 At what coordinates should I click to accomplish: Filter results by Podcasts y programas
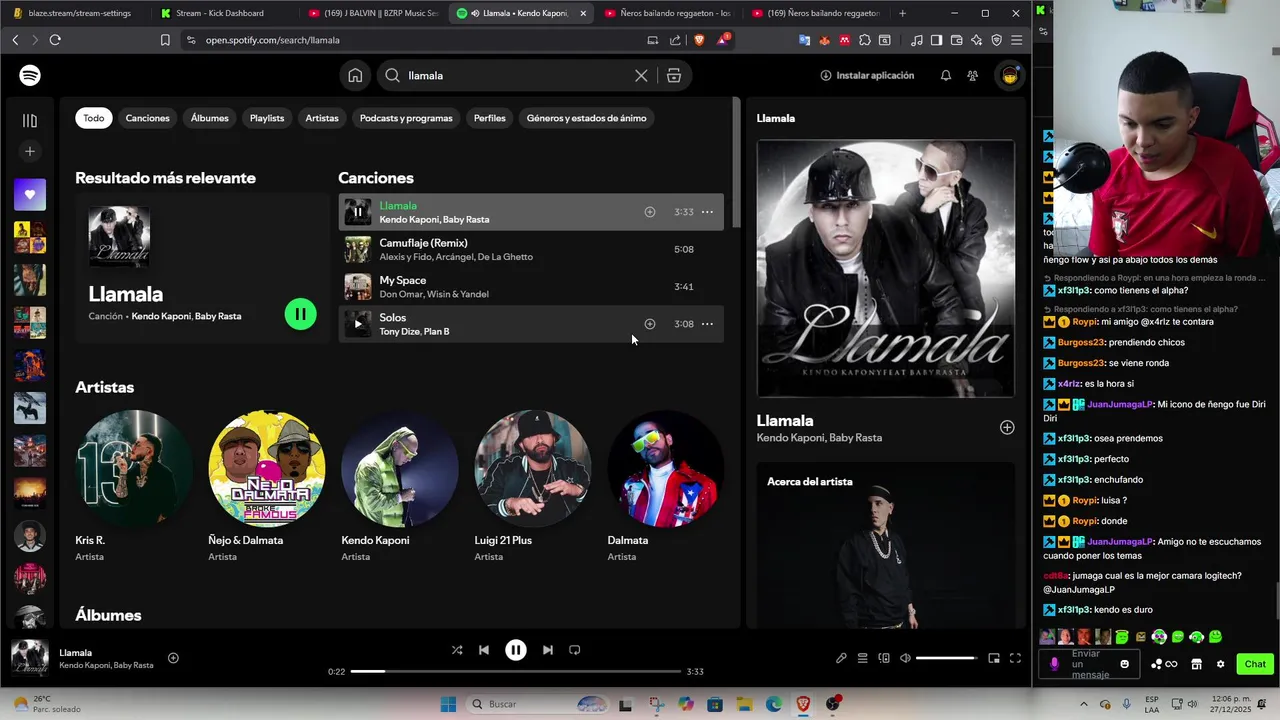pos(406,118)
